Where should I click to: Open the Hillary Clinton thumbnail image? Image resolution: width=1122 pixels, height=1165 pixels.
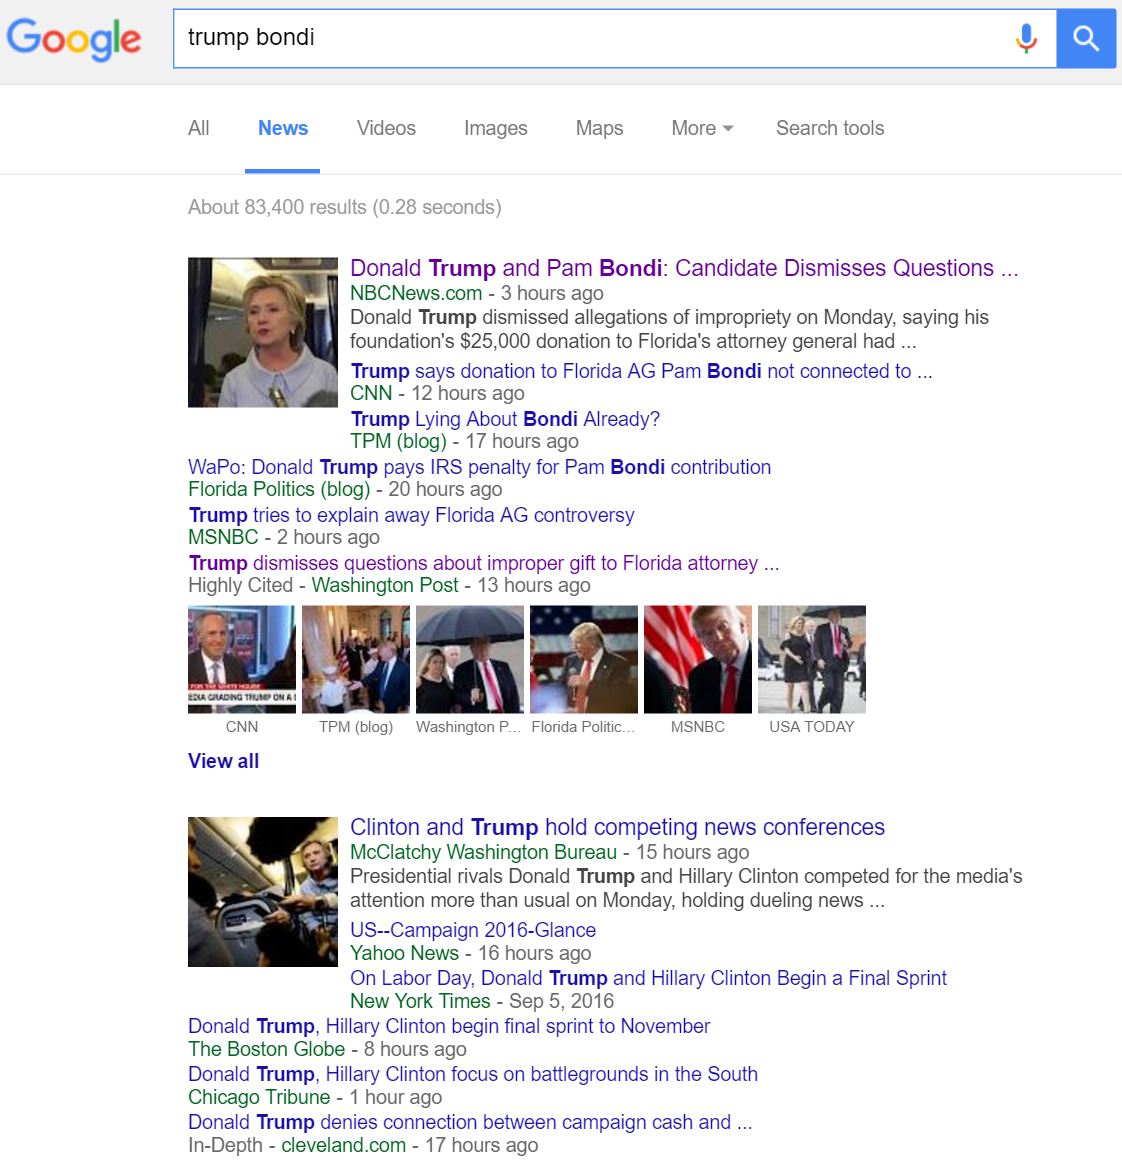point(263,332)
